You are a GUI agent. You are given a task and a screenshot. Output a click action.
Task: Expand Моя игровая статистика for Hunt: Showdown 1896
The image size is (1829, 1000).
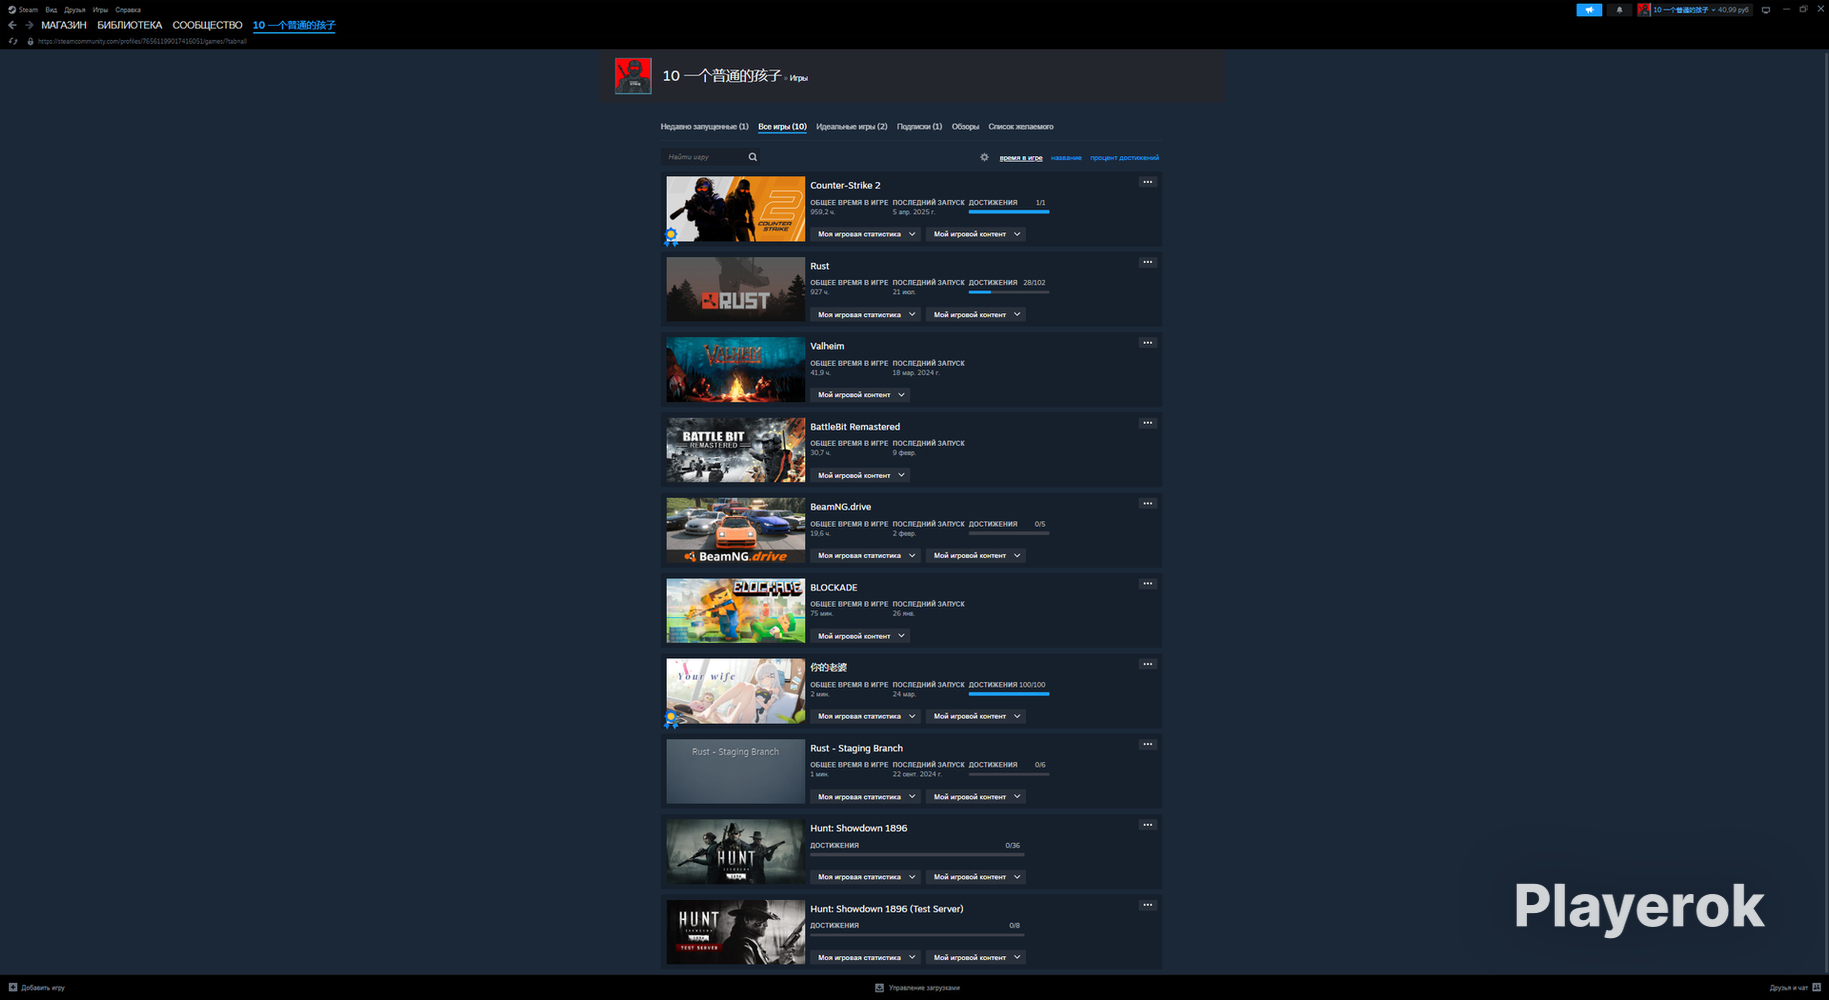866,877
